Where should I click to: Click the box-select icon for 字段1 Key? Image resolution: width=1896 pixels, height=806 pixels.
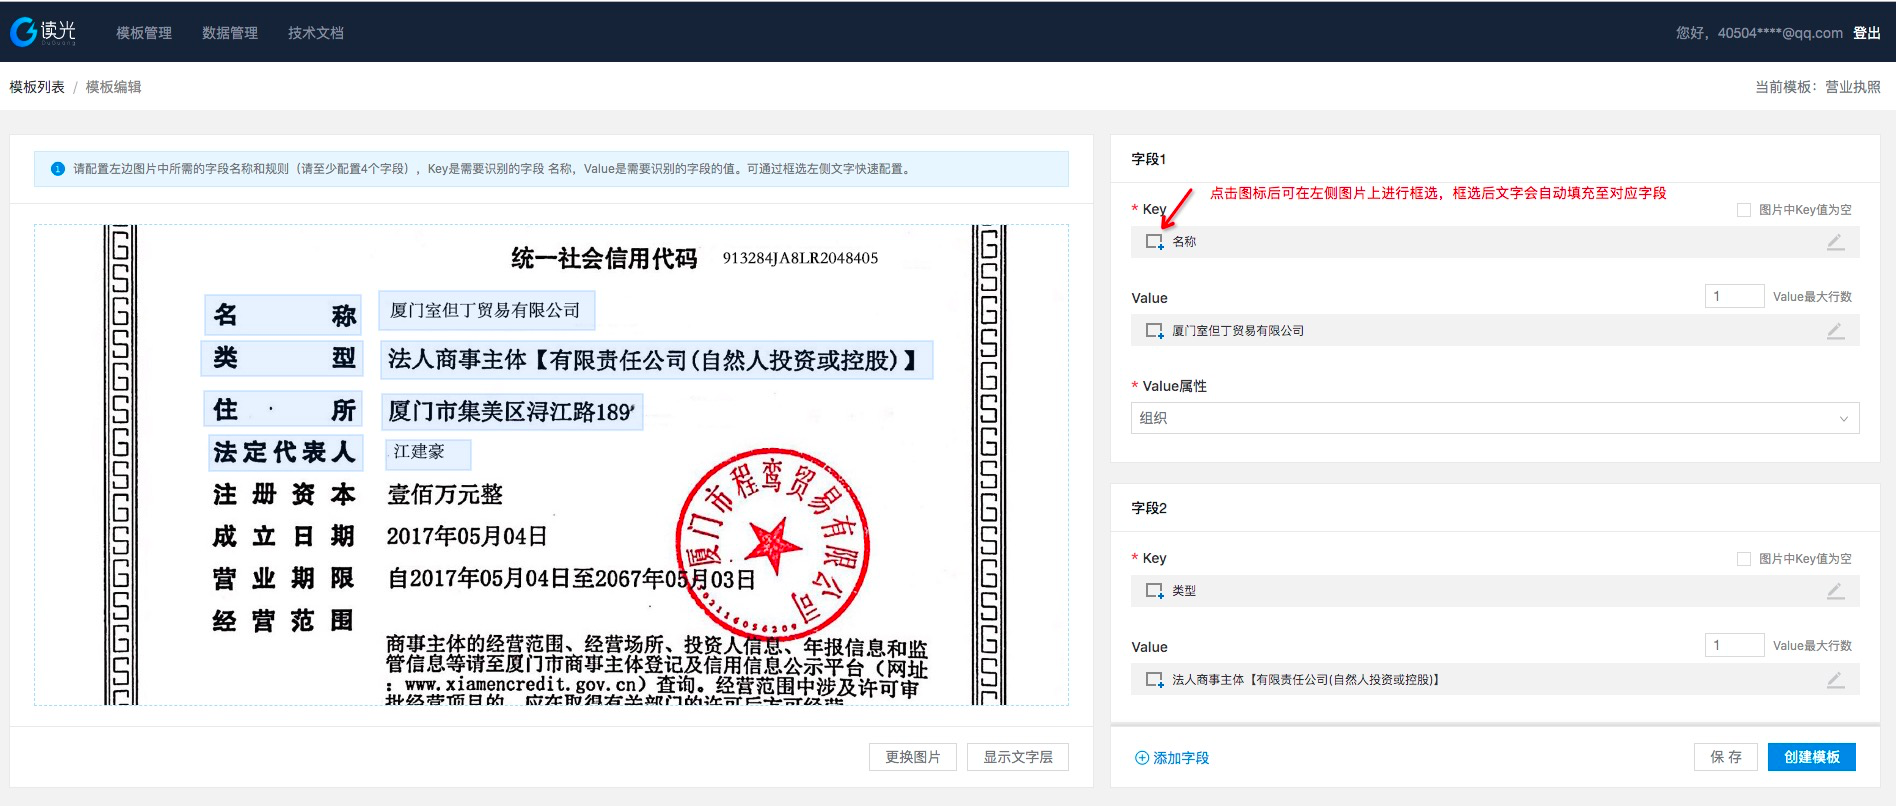pyautogui.click(x=1154, y=242)
